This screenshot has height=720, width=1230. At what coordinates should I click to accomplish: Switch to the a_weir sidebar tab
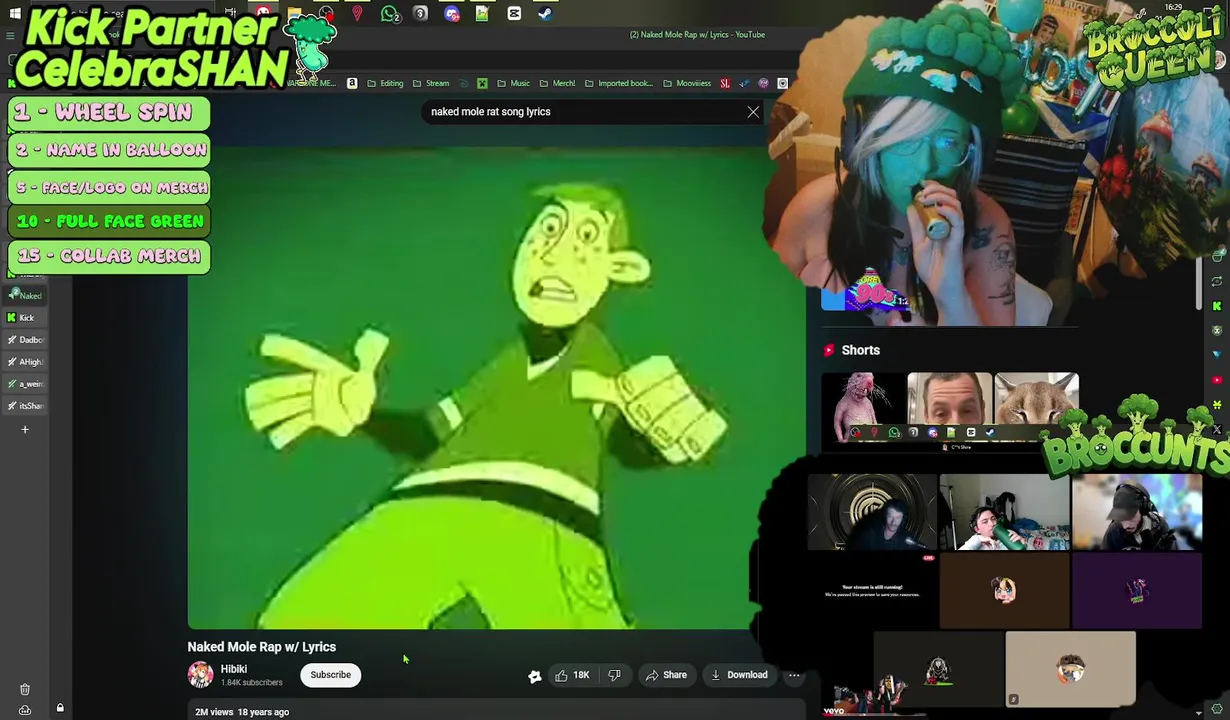pos(25,384)
